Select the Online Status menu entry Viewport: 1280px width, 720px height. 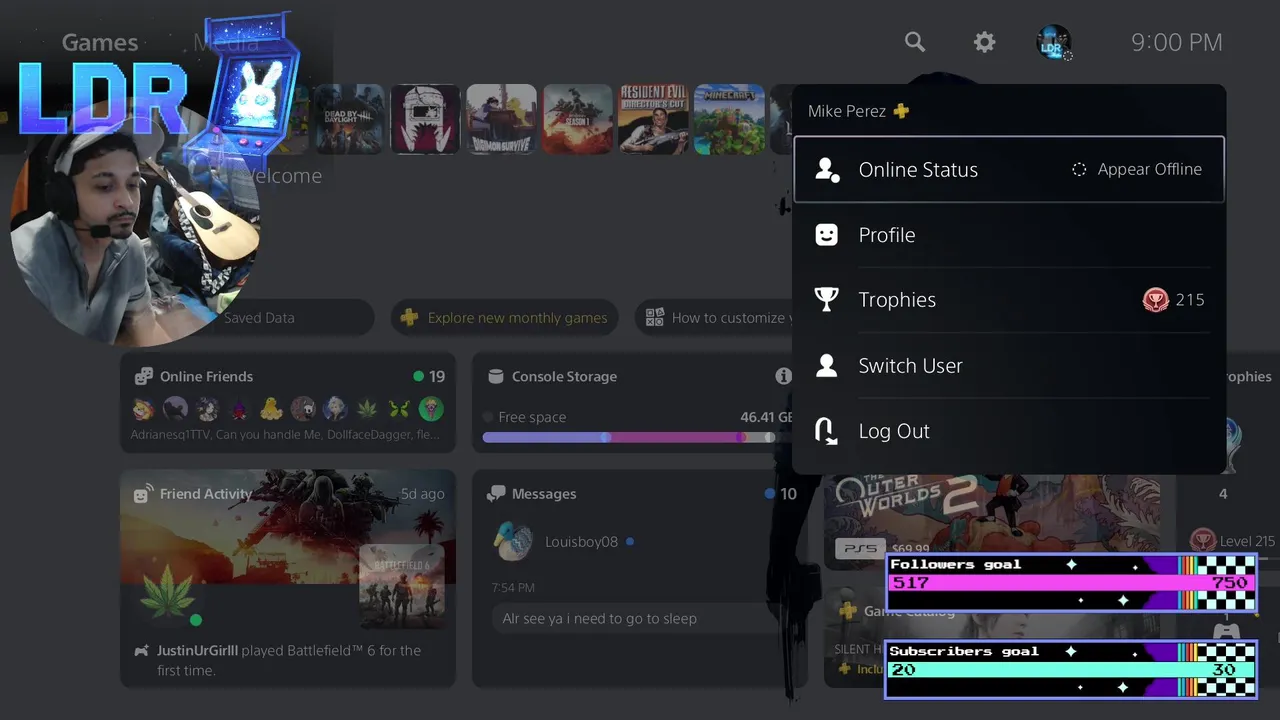point(1009,169)
